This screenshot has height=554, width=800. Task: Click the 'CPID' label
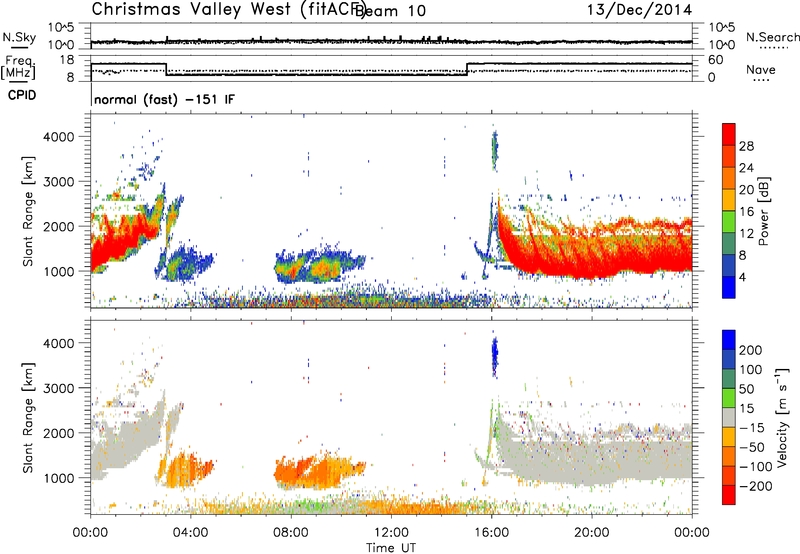pyautogui.click(x=22, y=95)
